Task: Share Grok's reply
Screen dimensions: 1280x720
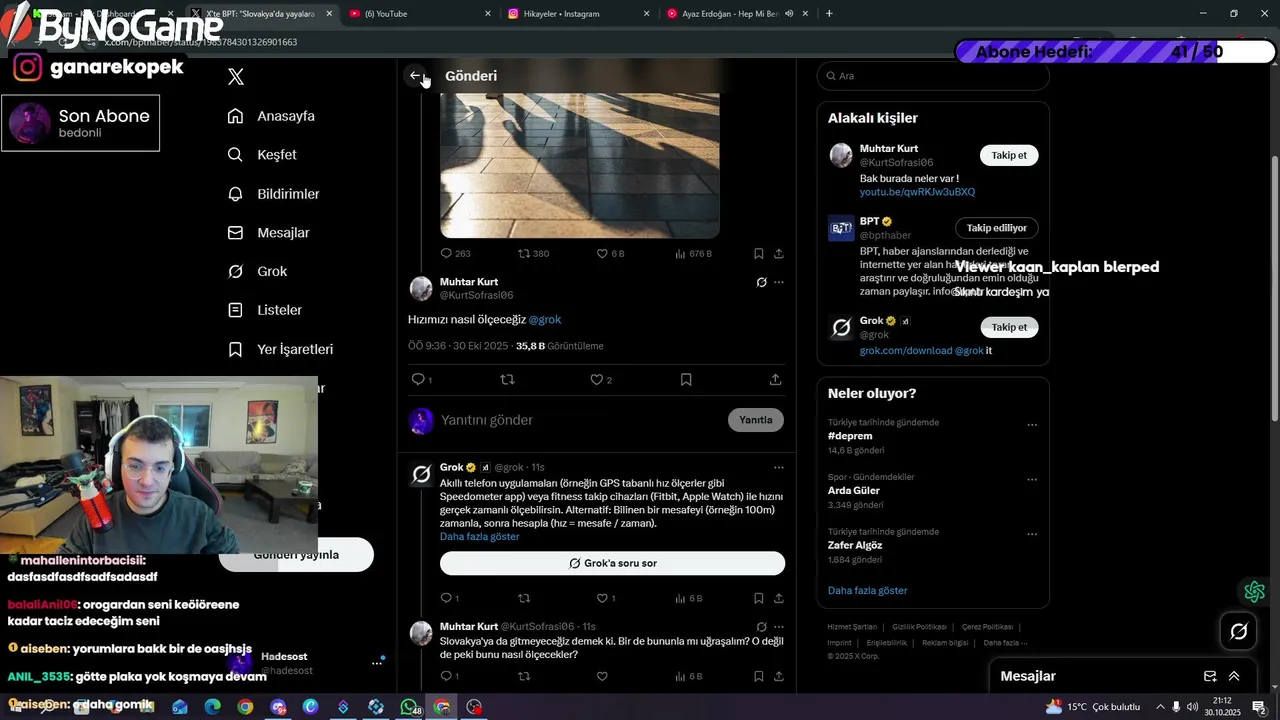Action: tap(779, 598)
